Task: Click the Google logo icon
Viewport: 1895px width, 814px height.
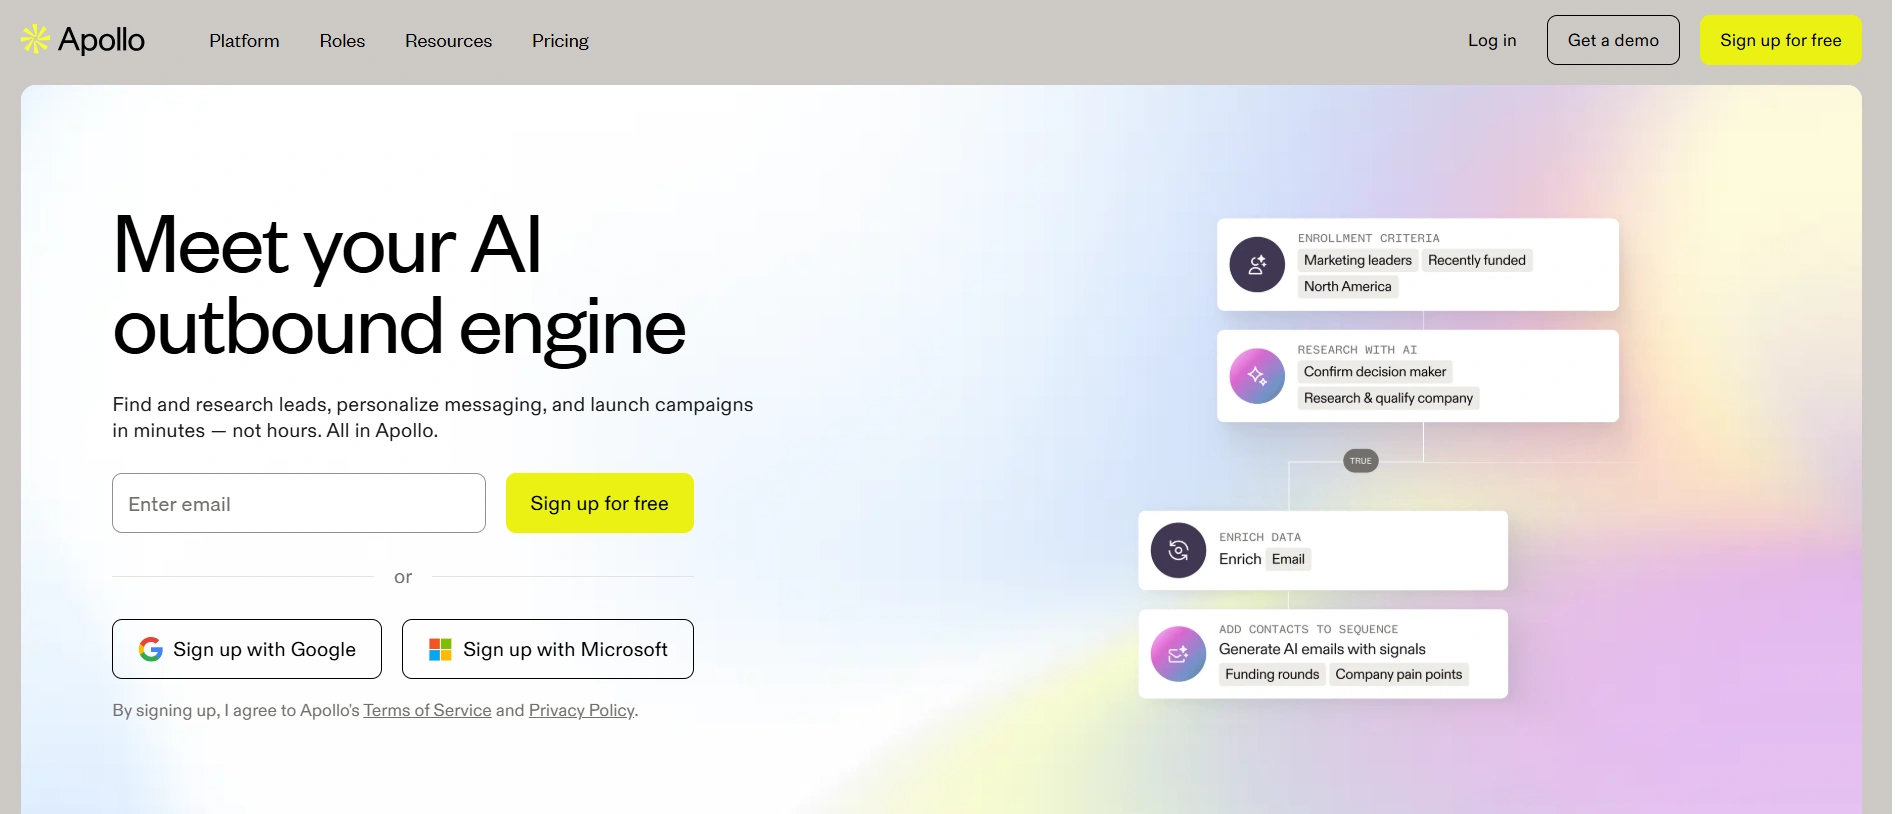Action: click(151, 649)
